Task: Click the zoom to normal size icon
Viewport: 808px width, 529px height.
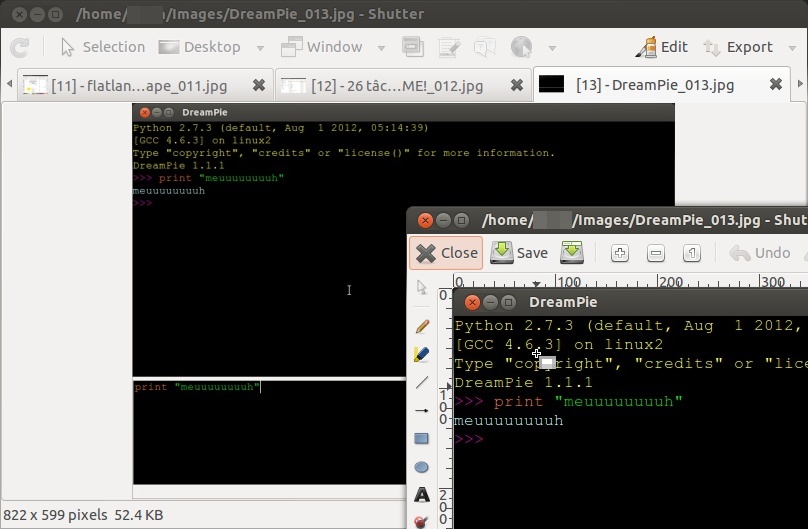Action: pos(692,253)
